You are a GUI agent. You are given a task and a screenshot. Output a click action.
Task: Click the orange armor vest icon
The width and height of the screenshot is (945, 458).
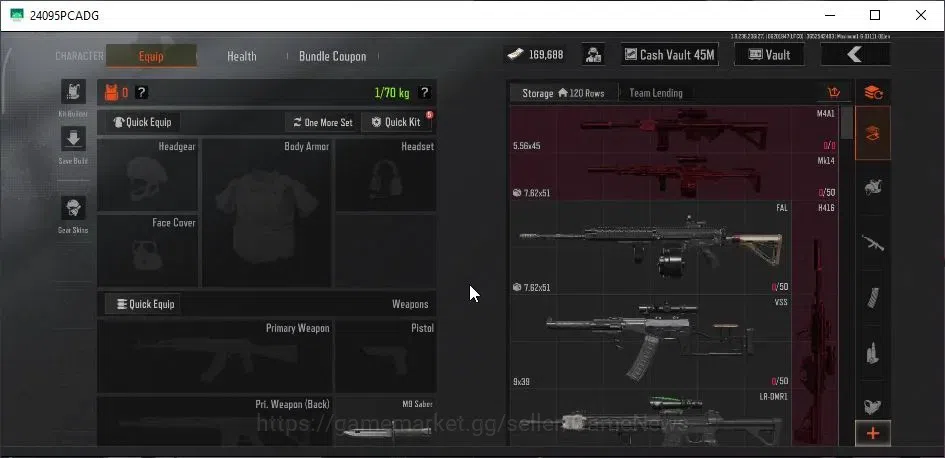pos(111,93)
